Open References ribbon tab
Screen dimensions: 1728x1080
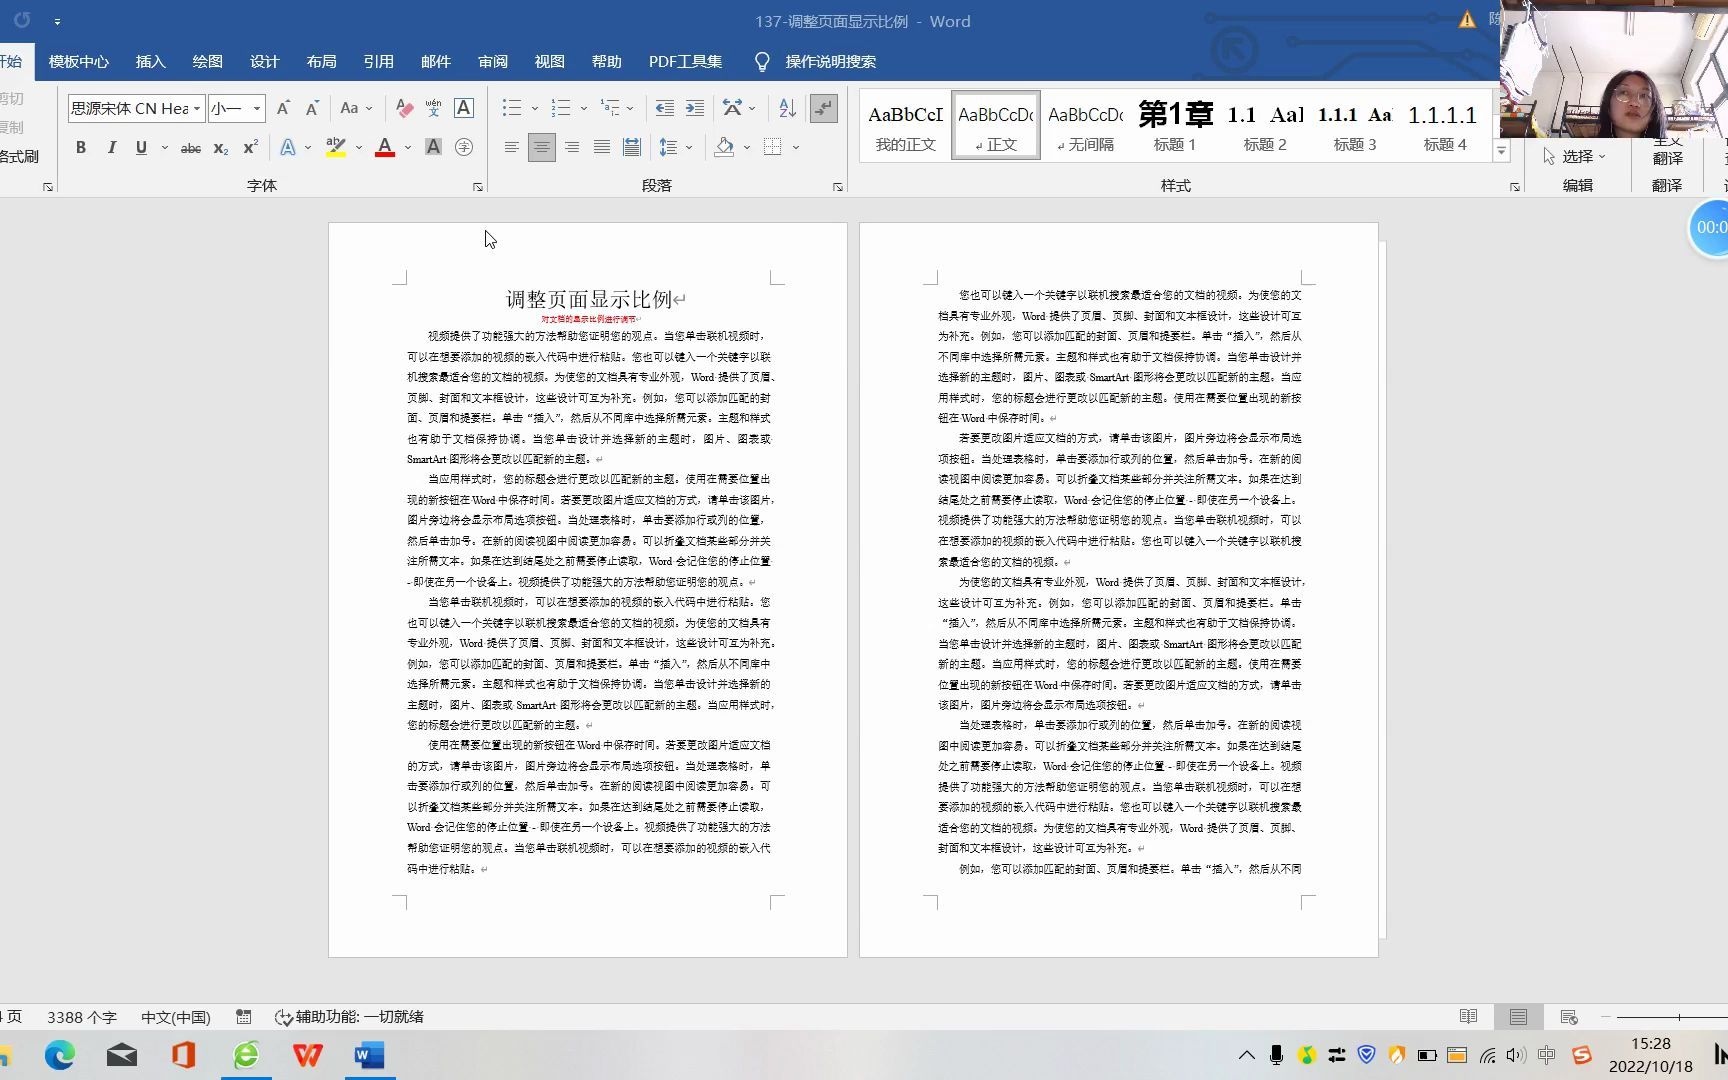tap(378, 62)
